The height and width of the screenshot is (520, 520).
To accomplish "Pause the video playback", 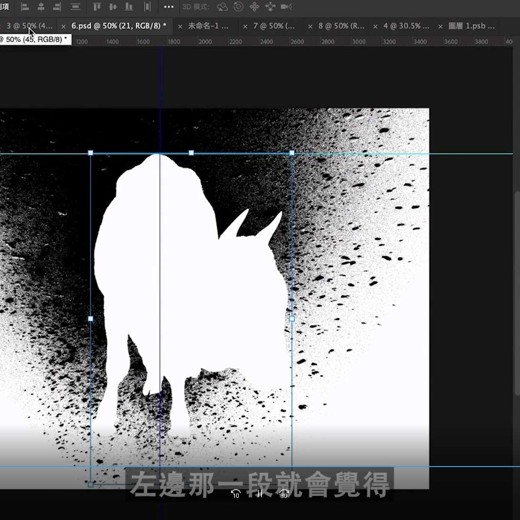I will click(260, 493).
